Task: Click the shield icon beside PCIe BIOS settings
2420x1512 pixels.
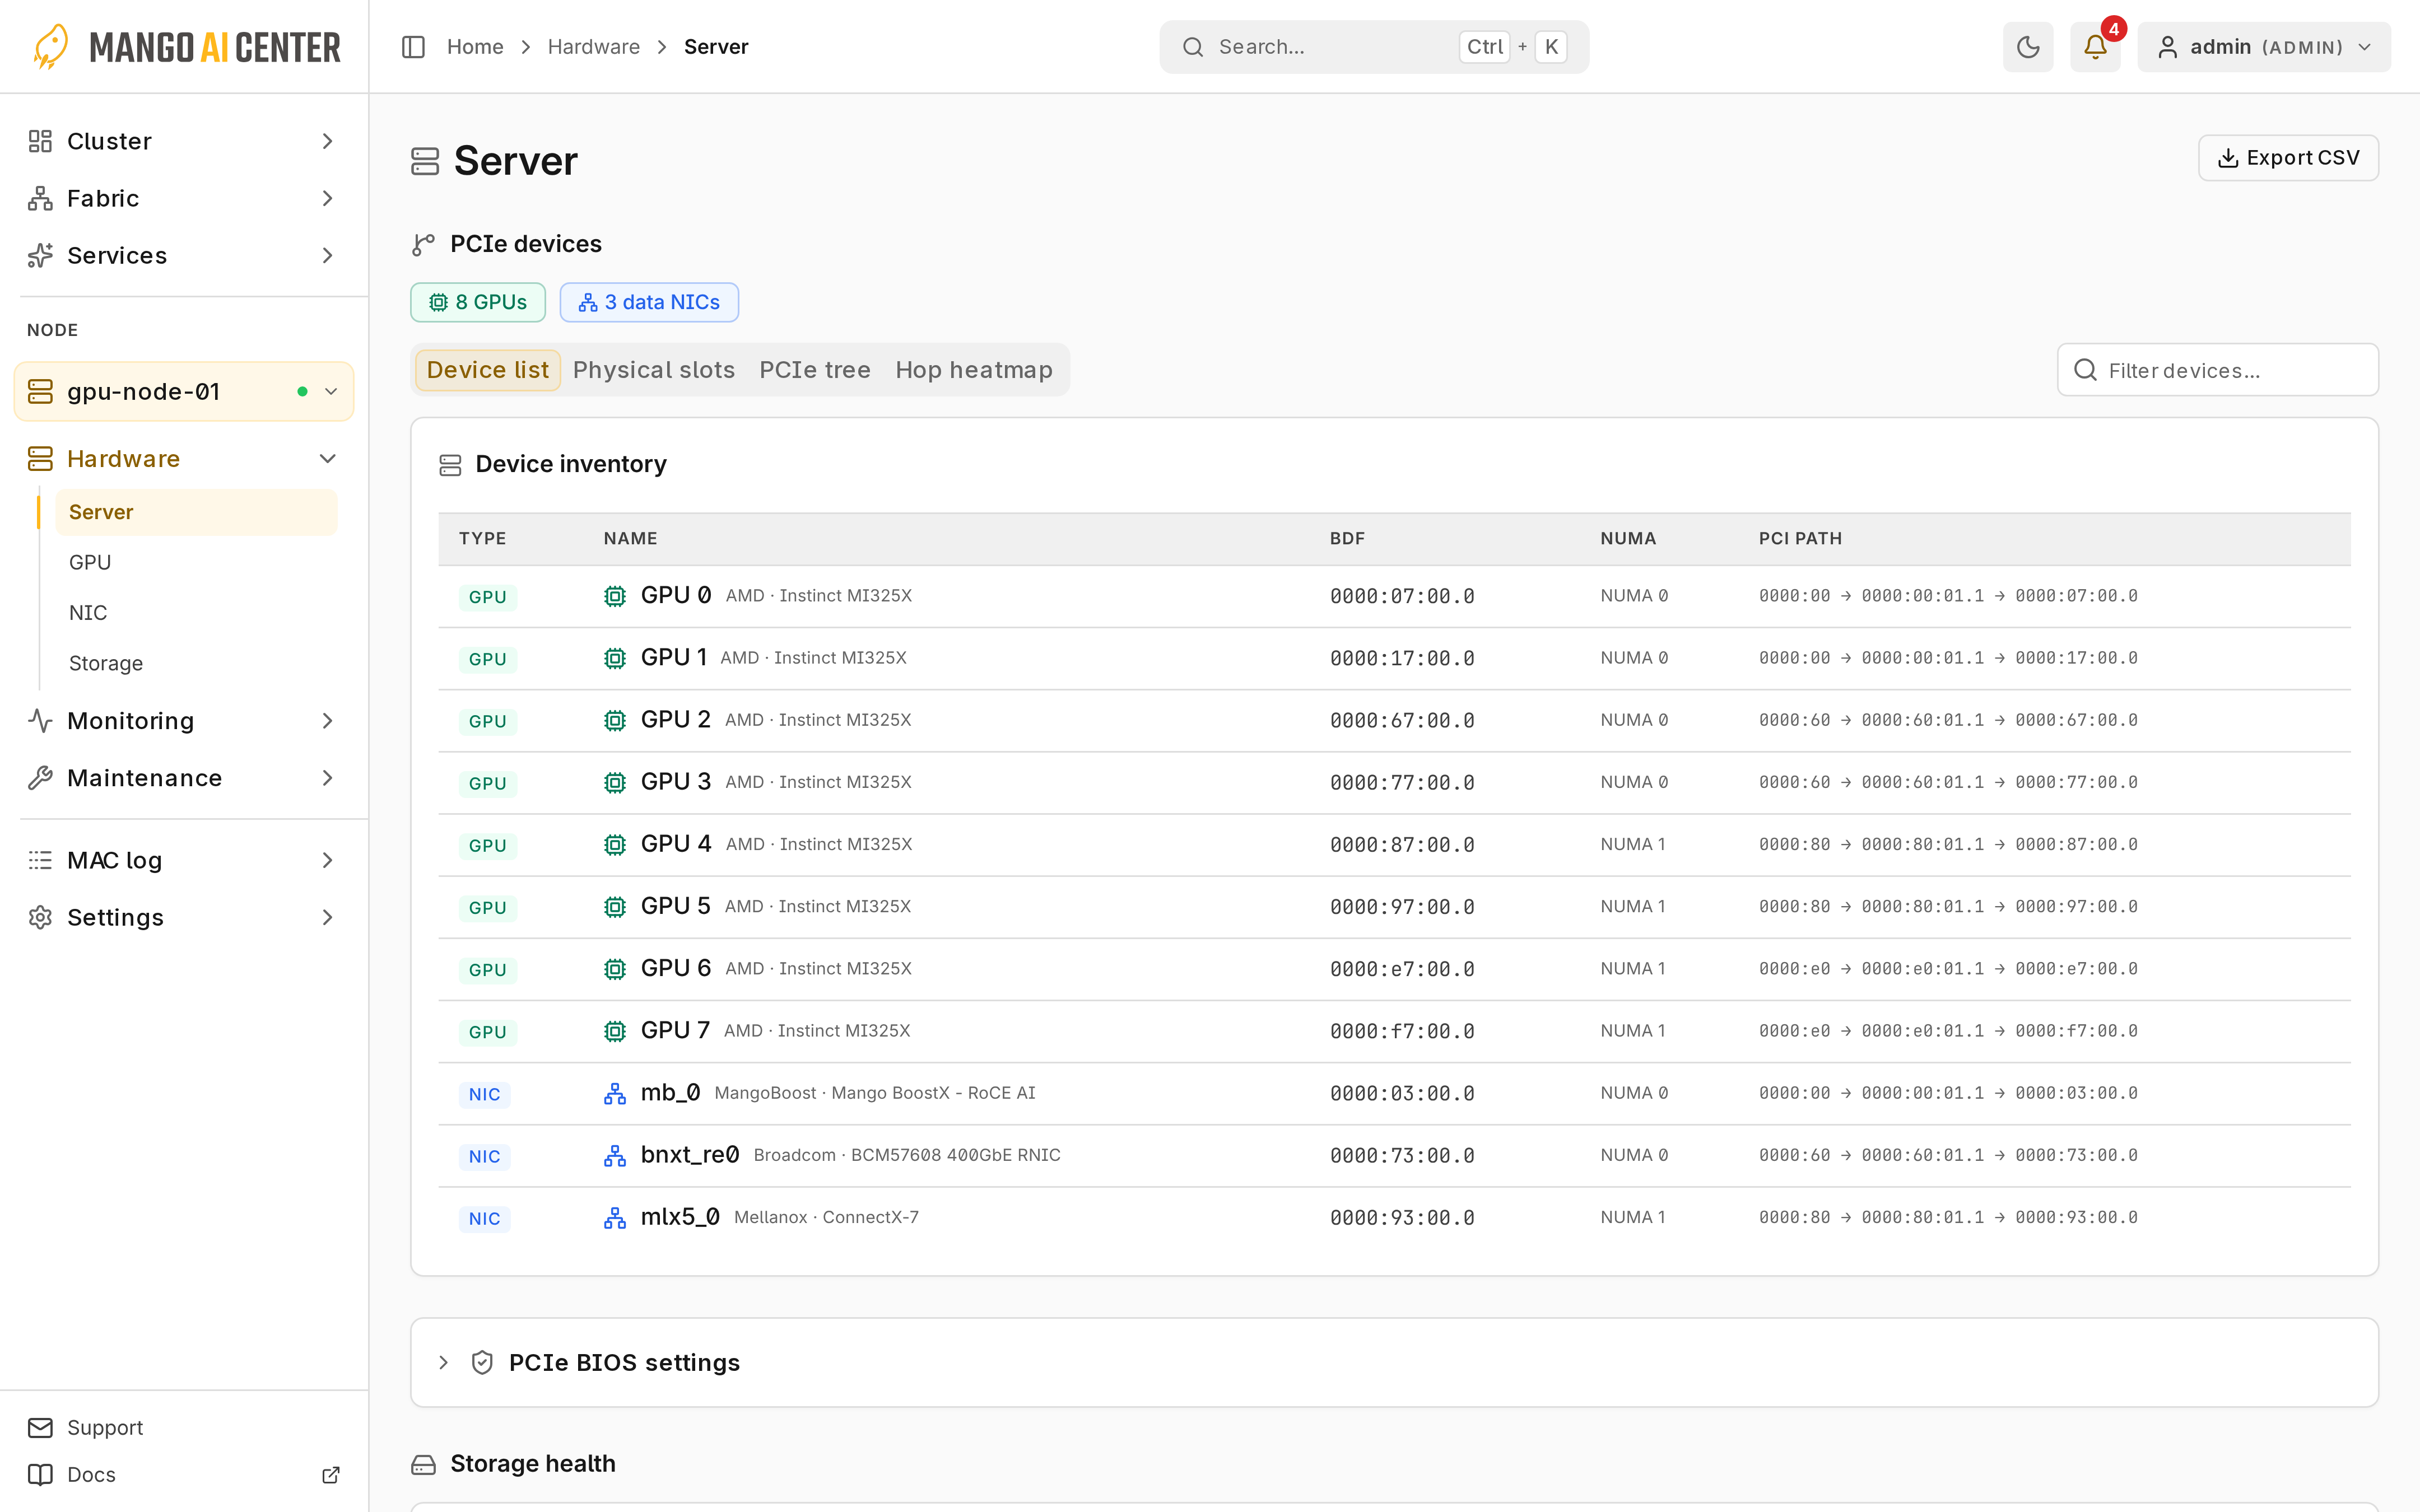Action: click(482, 1362)
